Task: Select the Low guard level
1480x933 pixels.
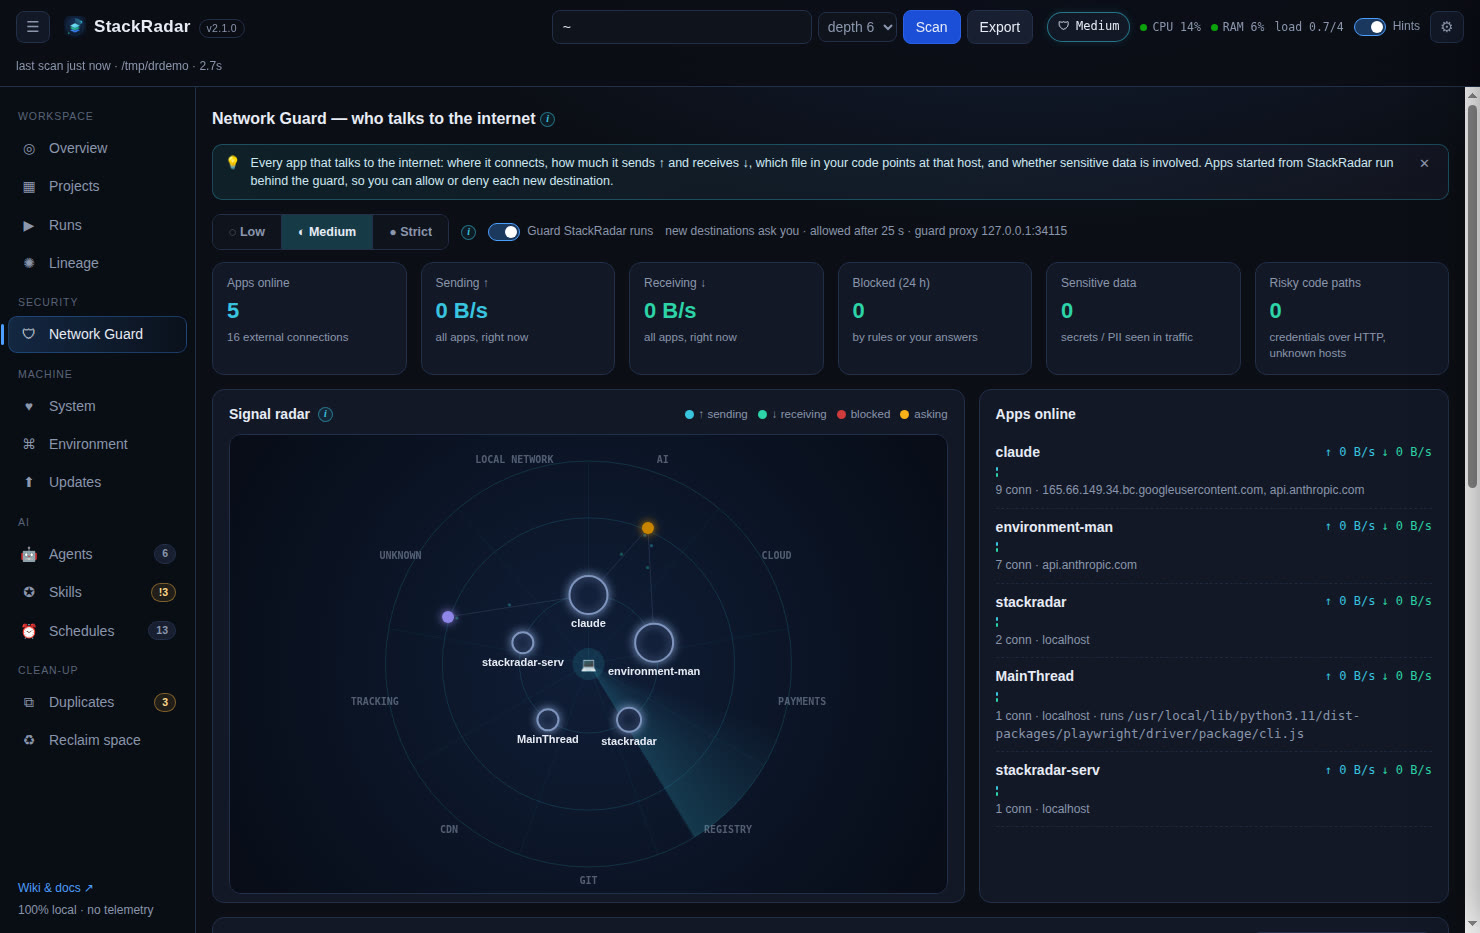Action: pyautogui.click(x=247, y=232)
